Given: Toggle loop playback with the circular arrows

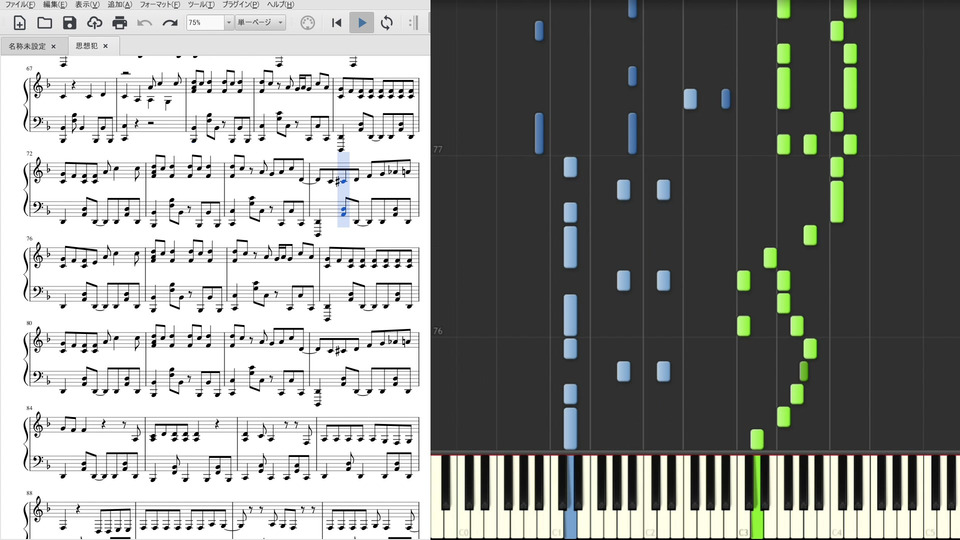Looking at the screenshot, I should [386, 23].
